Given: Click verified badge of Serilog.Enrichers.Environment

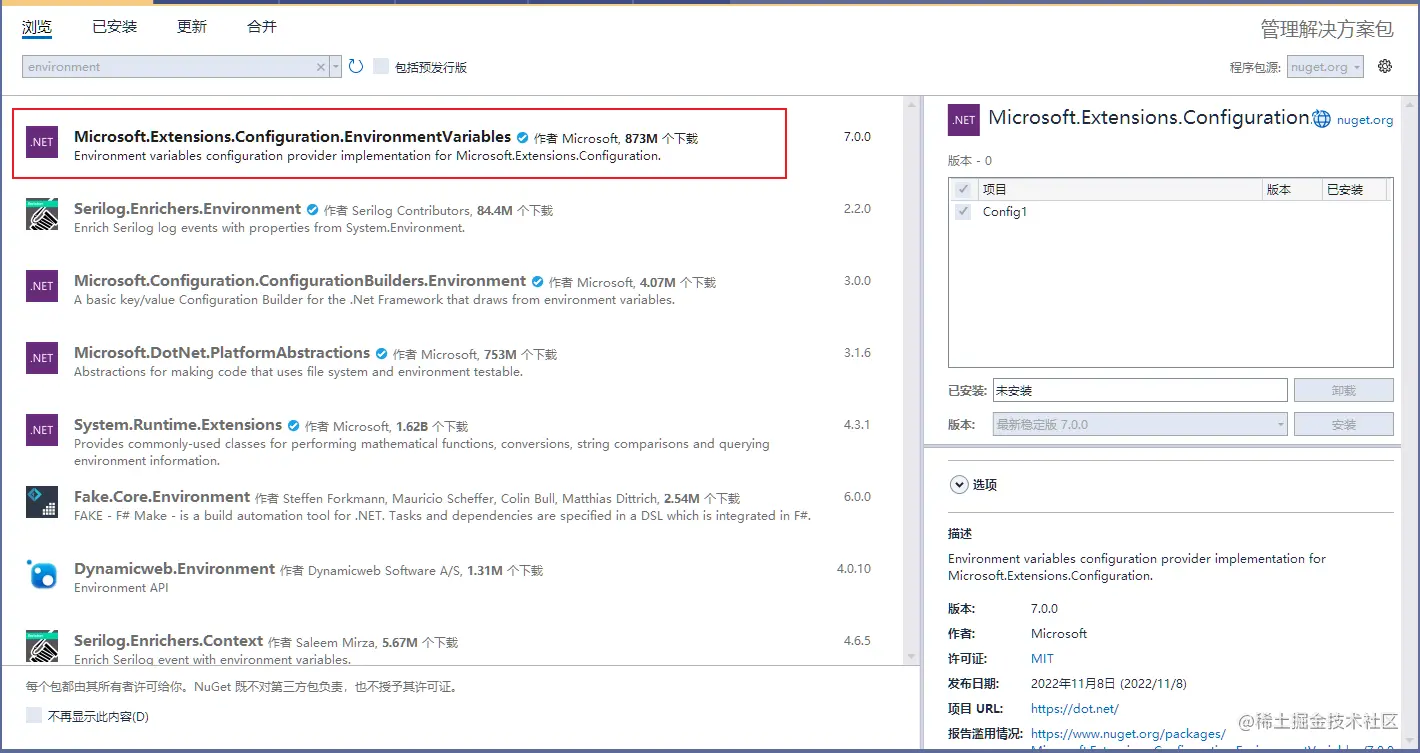Looking at the screenshot, I should tap(312, 209).
